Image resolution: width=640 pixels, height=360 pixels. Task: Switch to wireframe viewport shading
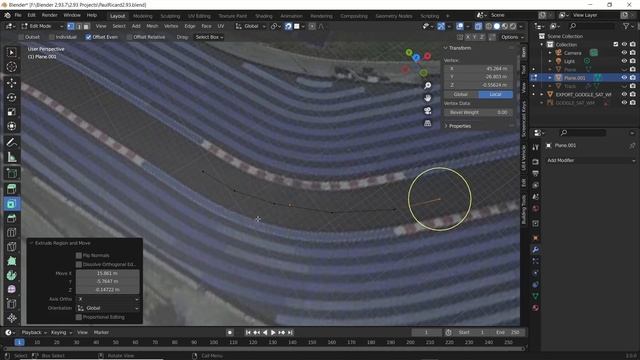tap(489, 27)
